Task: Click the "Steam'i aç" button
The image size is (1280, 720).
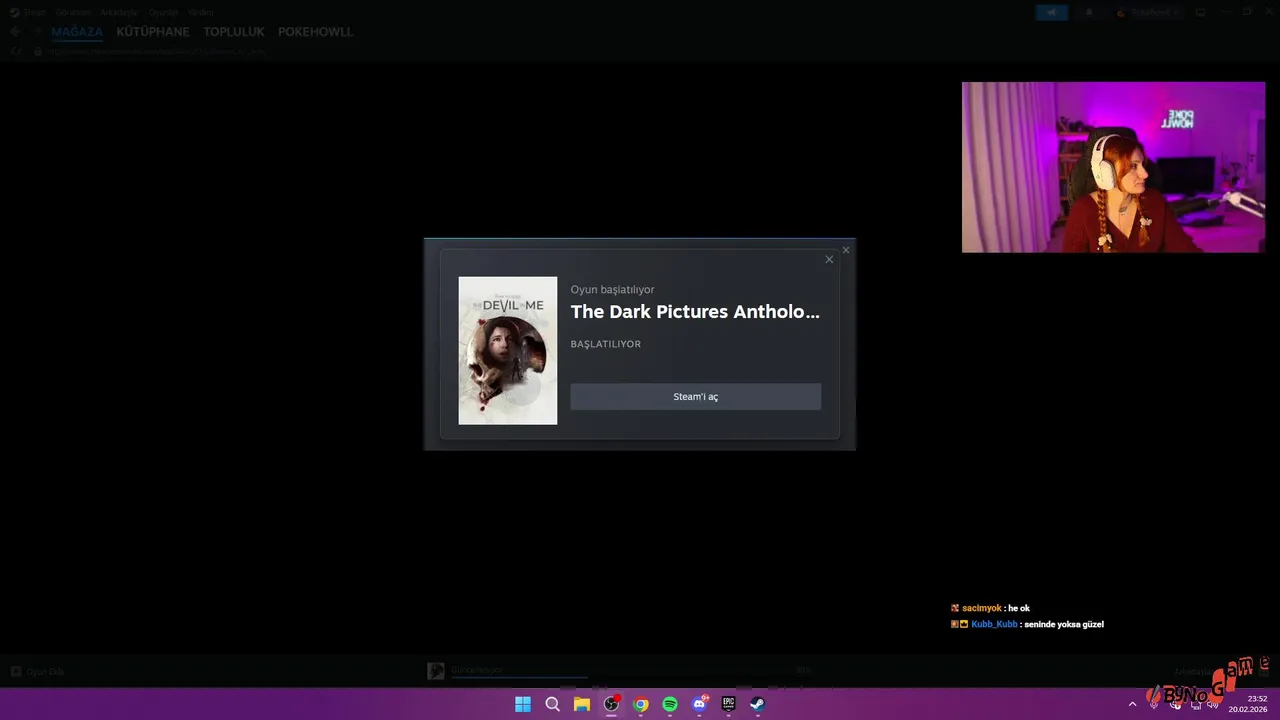Action: 695,397
